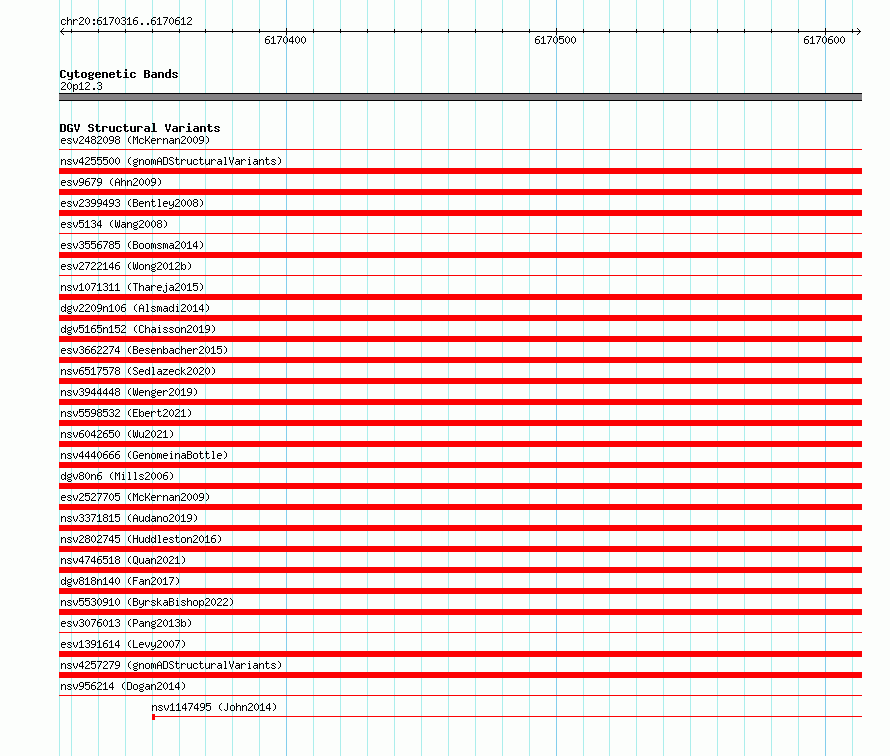Click the 6170500 ruler position

pyautogui.click(x=555, y=40)
